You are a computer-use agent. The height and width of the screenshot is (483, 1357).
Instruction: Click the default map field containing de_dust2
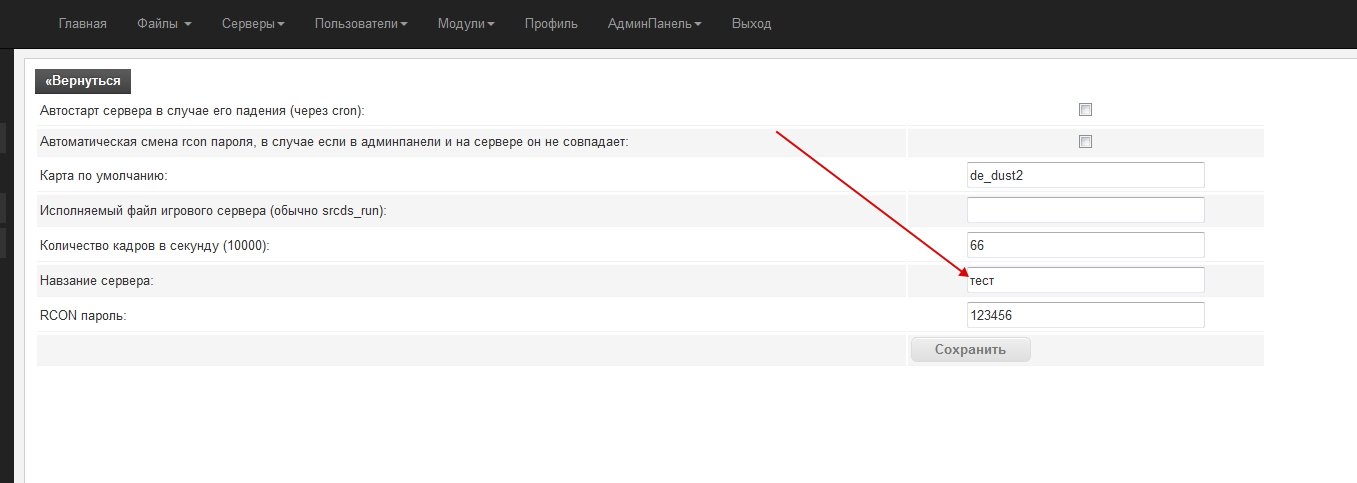click(x=1085, y=175)
